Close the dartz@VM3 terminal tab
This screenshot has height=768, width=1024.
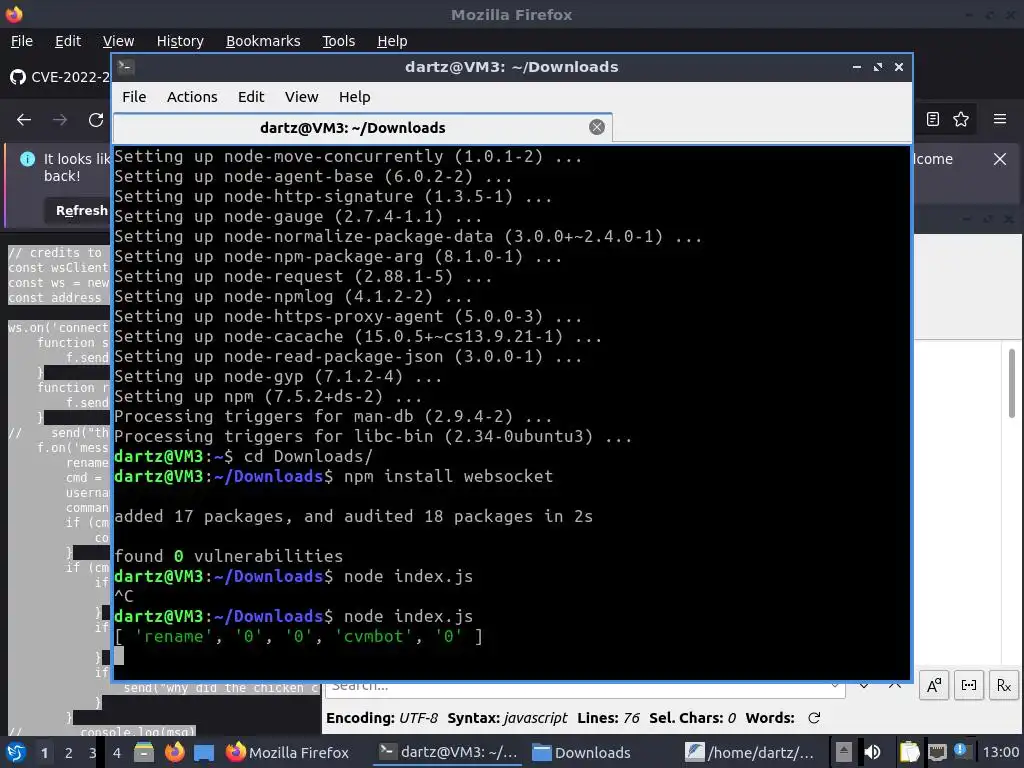[x=596, y=127]
